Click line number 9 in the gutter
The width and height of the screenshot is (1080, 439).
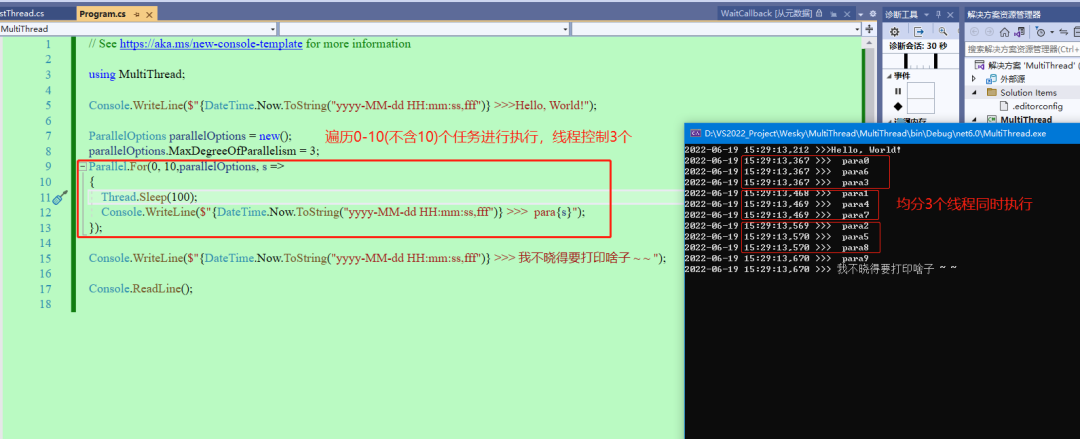47,166
